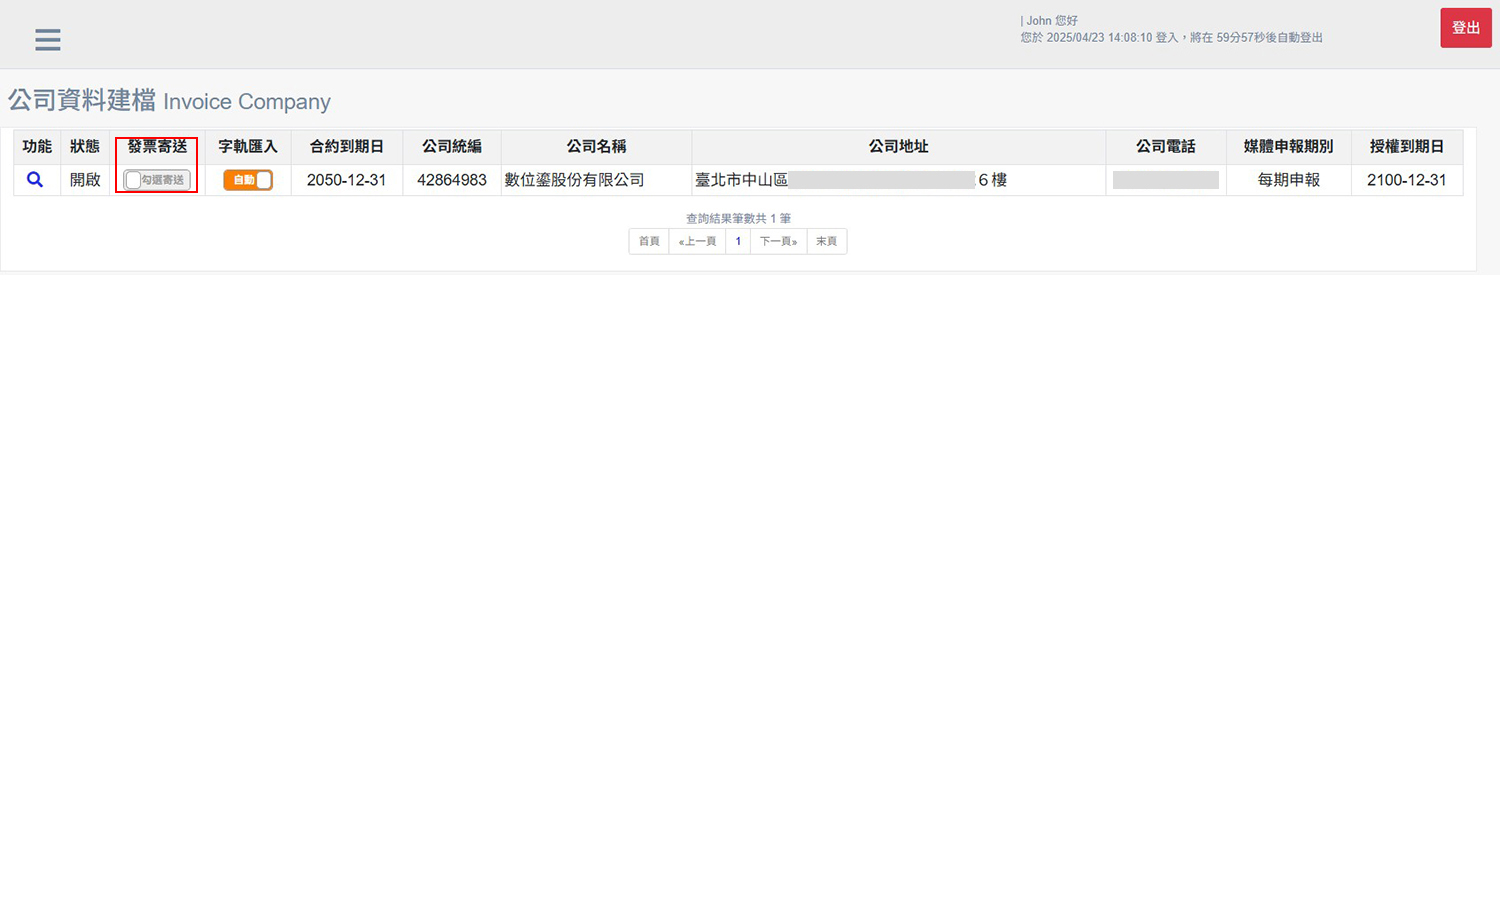Click the 下一頁» next page button

click(x=778, y=241)
